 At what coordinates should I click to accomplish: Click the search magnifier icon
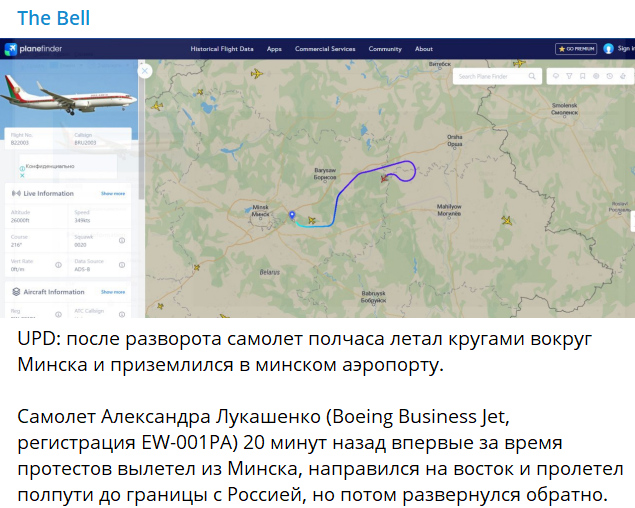coord(532,76)
